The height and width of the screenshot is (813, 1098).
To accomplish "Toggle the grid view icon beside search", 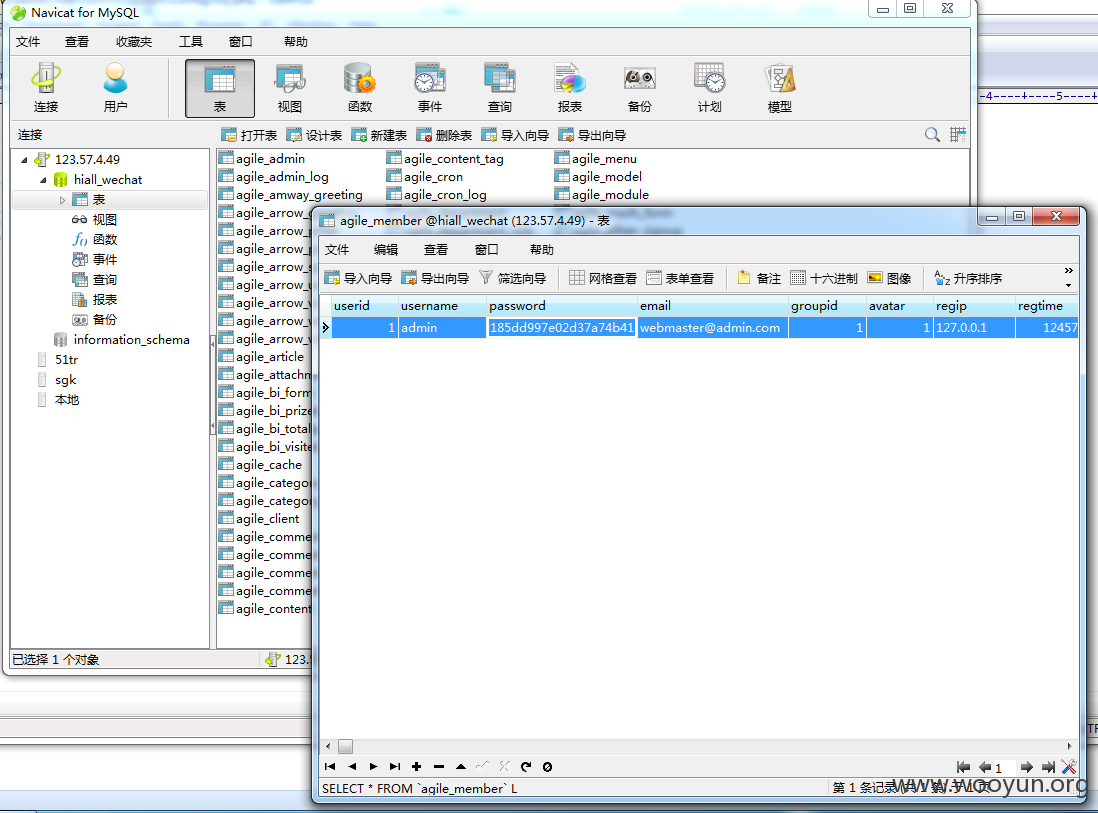I will (x=957, y=134).
